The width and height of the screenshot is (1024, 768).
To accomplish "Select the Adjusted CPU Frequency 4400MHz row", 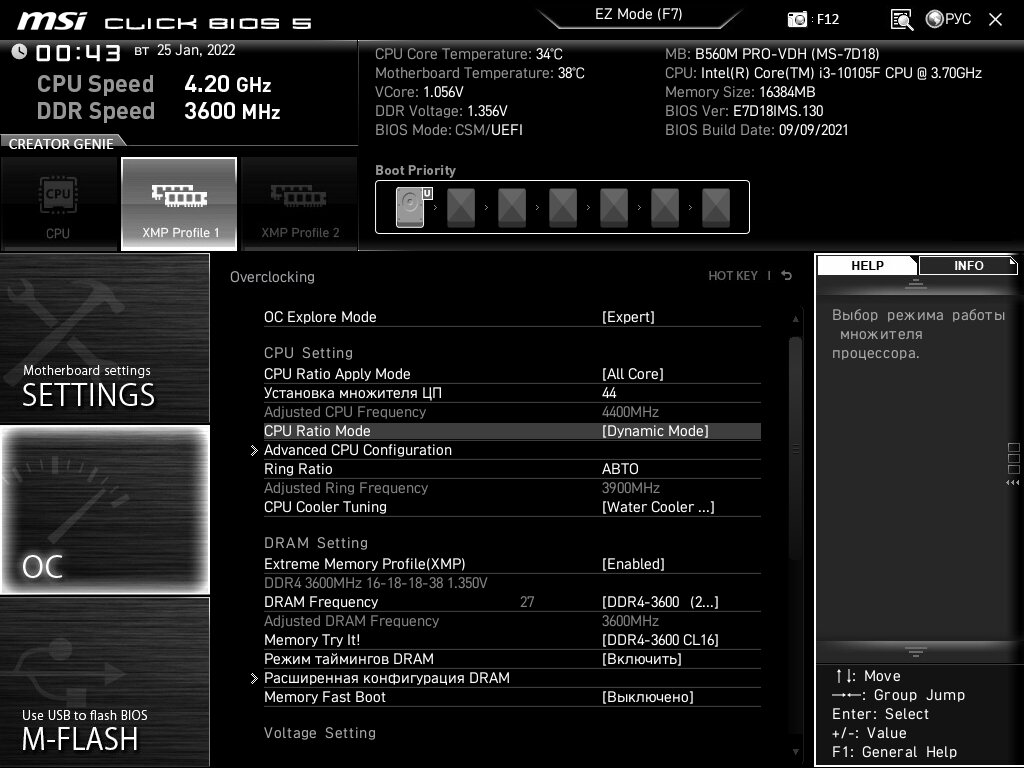I will coord(512,412).
